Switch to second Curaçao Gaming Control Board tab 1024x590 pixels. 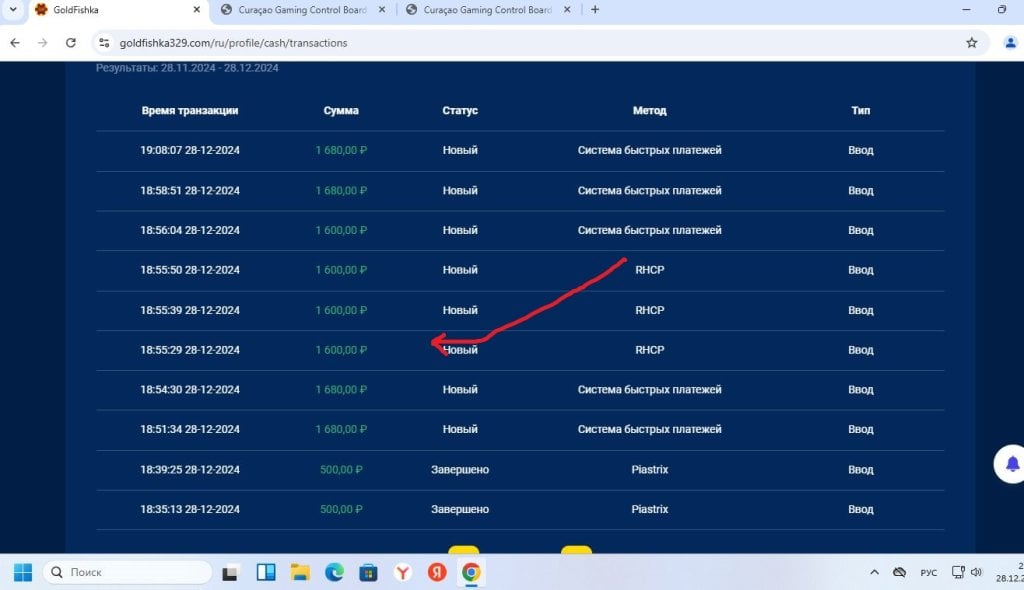click(x=487, y=10)
